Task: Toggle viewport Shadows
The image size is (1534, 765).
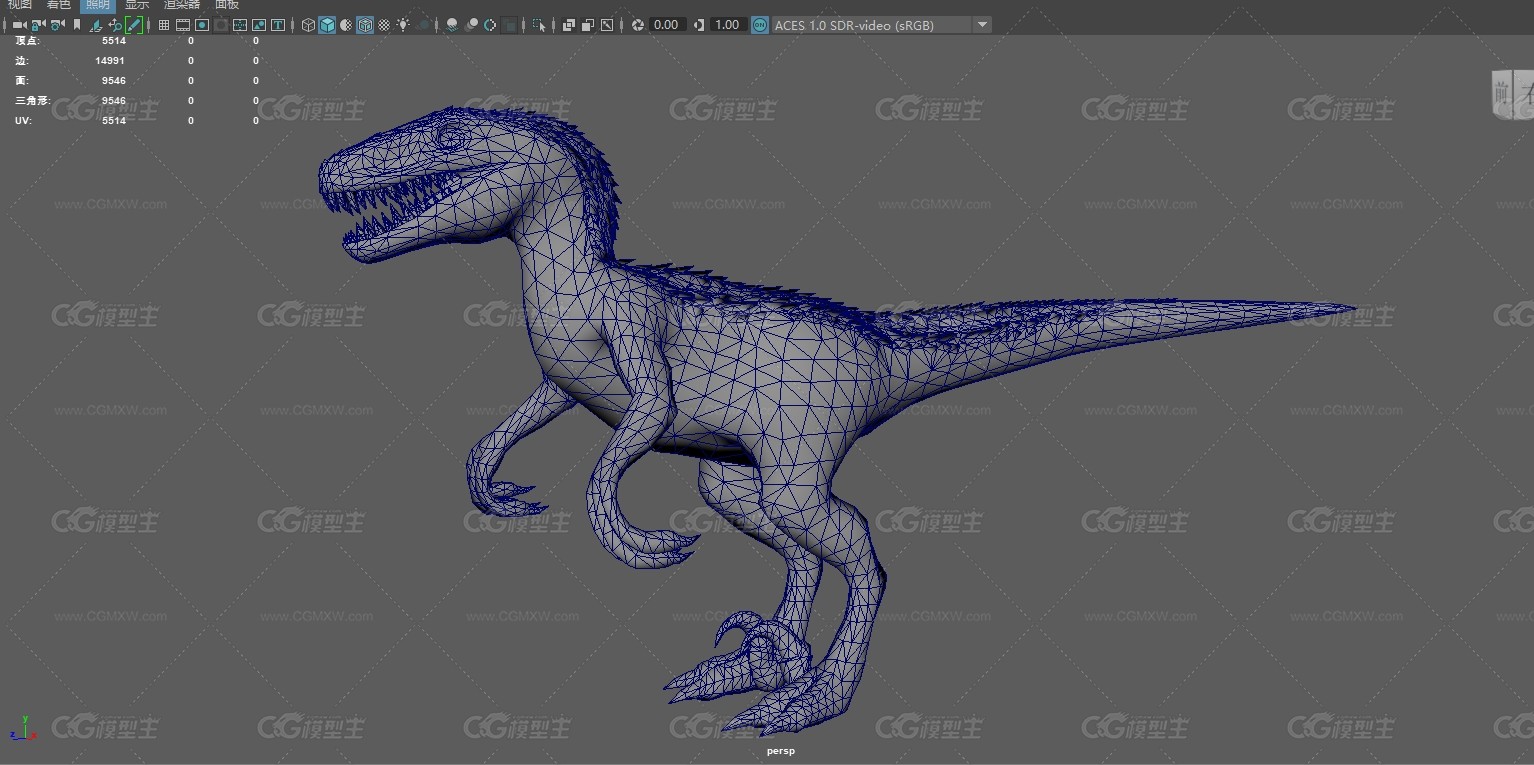Action: click(424, 25)
